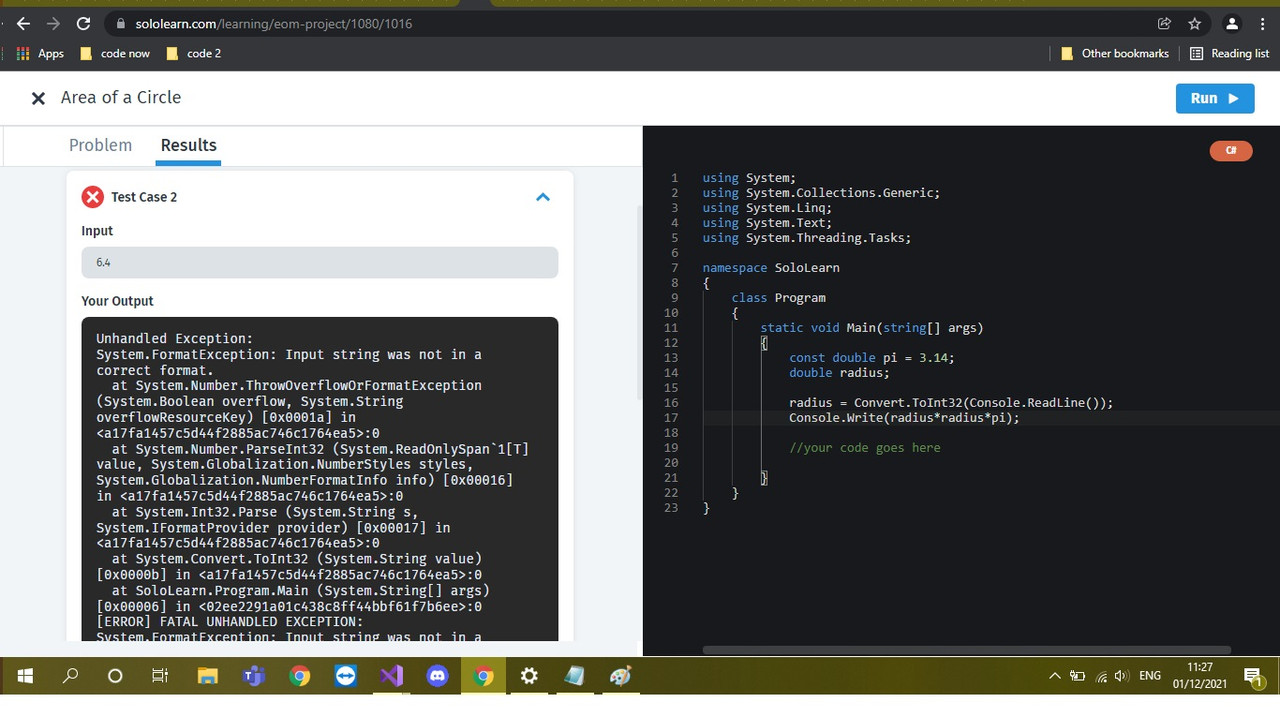Run the C# code

1215,98
